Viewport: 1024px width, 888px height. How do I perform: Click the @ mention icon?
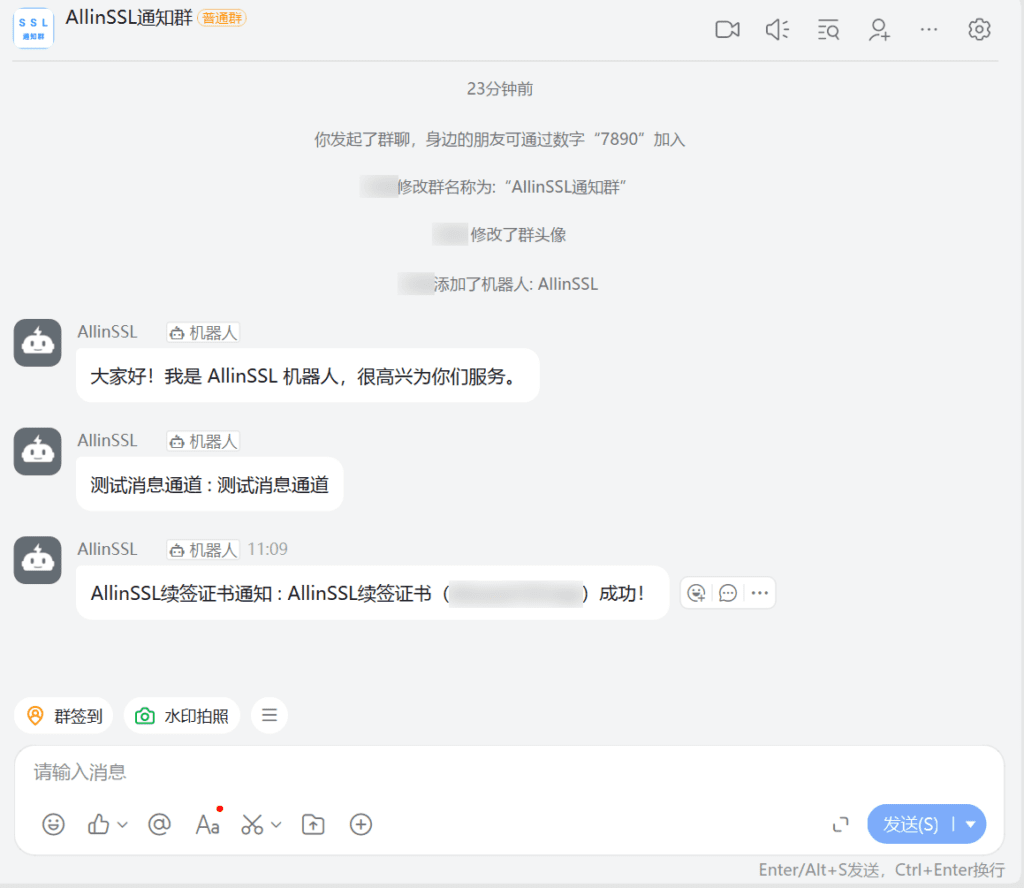159,824
